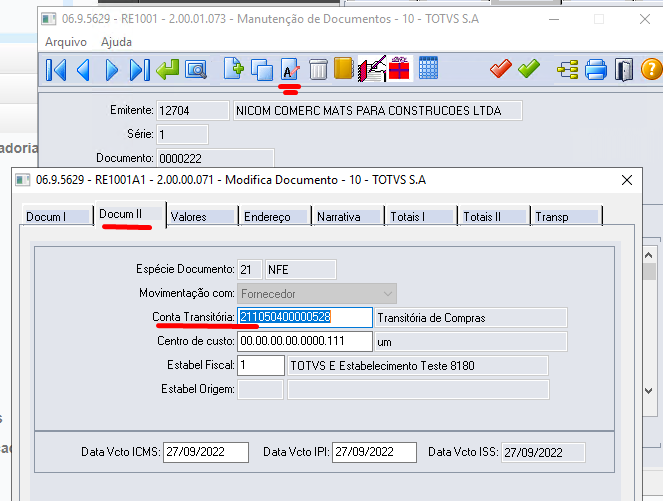Click the Documento 0000222 field
Viewport: 663px width, 501px height.
[x=215, y=158]
